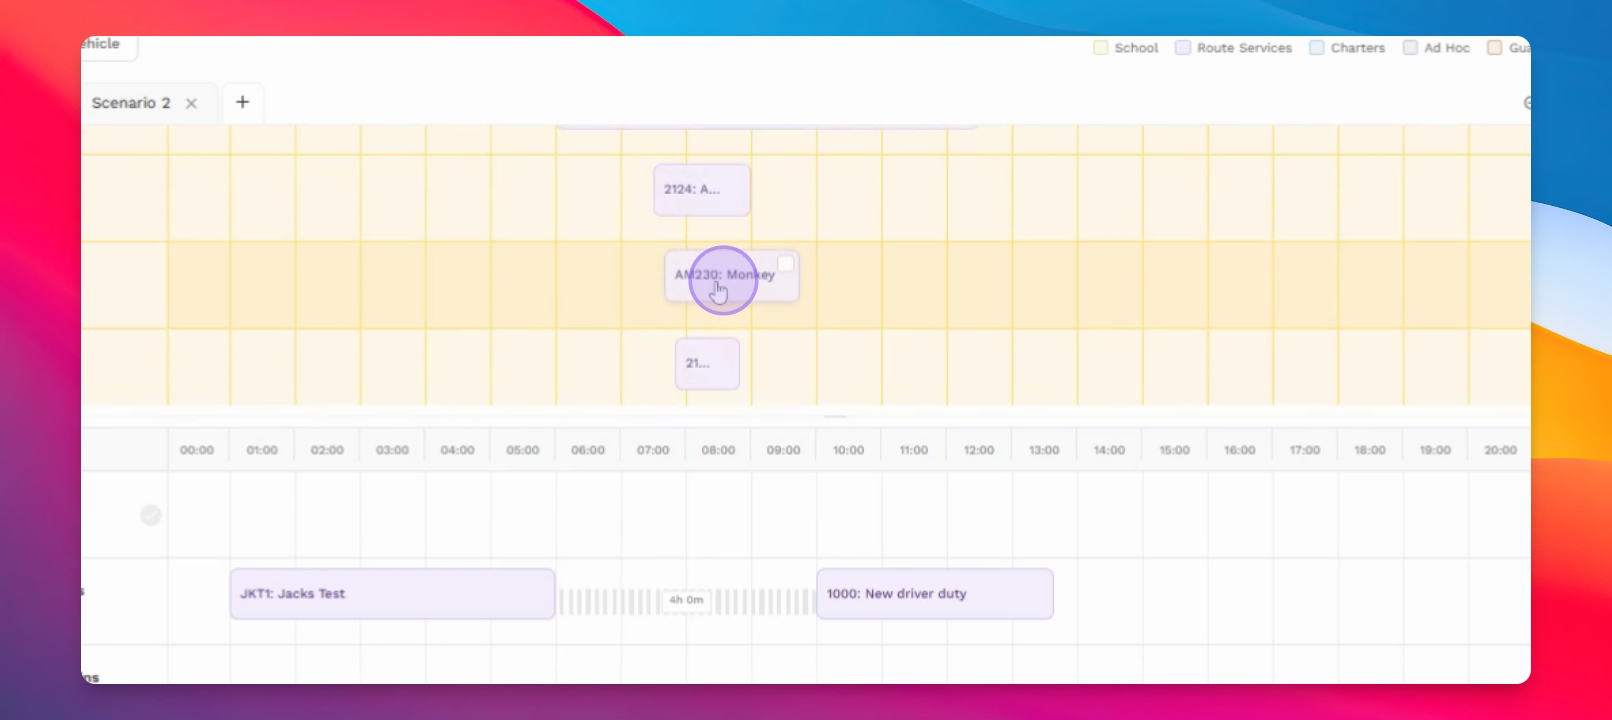Click the 15:00 time label
Image resolution: width=1612 pixels, height=720 pixels.
click(x=1174, y=450)
